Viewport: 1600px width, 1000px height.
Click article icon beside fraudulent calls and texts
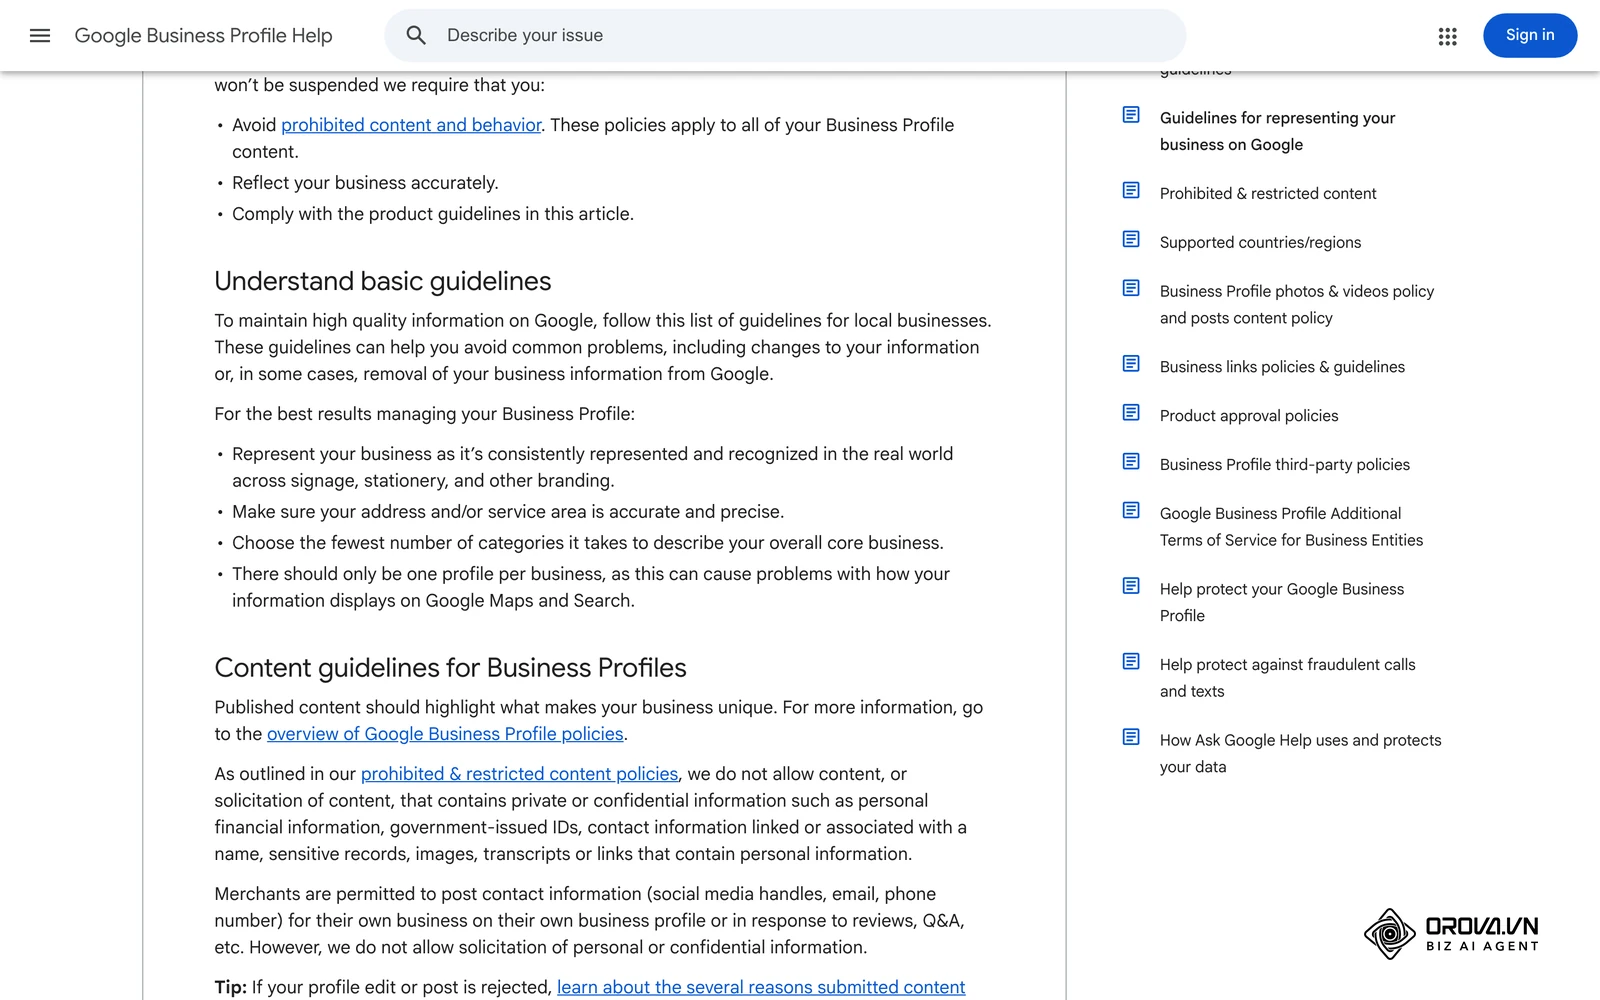[x=1131, y=662]
